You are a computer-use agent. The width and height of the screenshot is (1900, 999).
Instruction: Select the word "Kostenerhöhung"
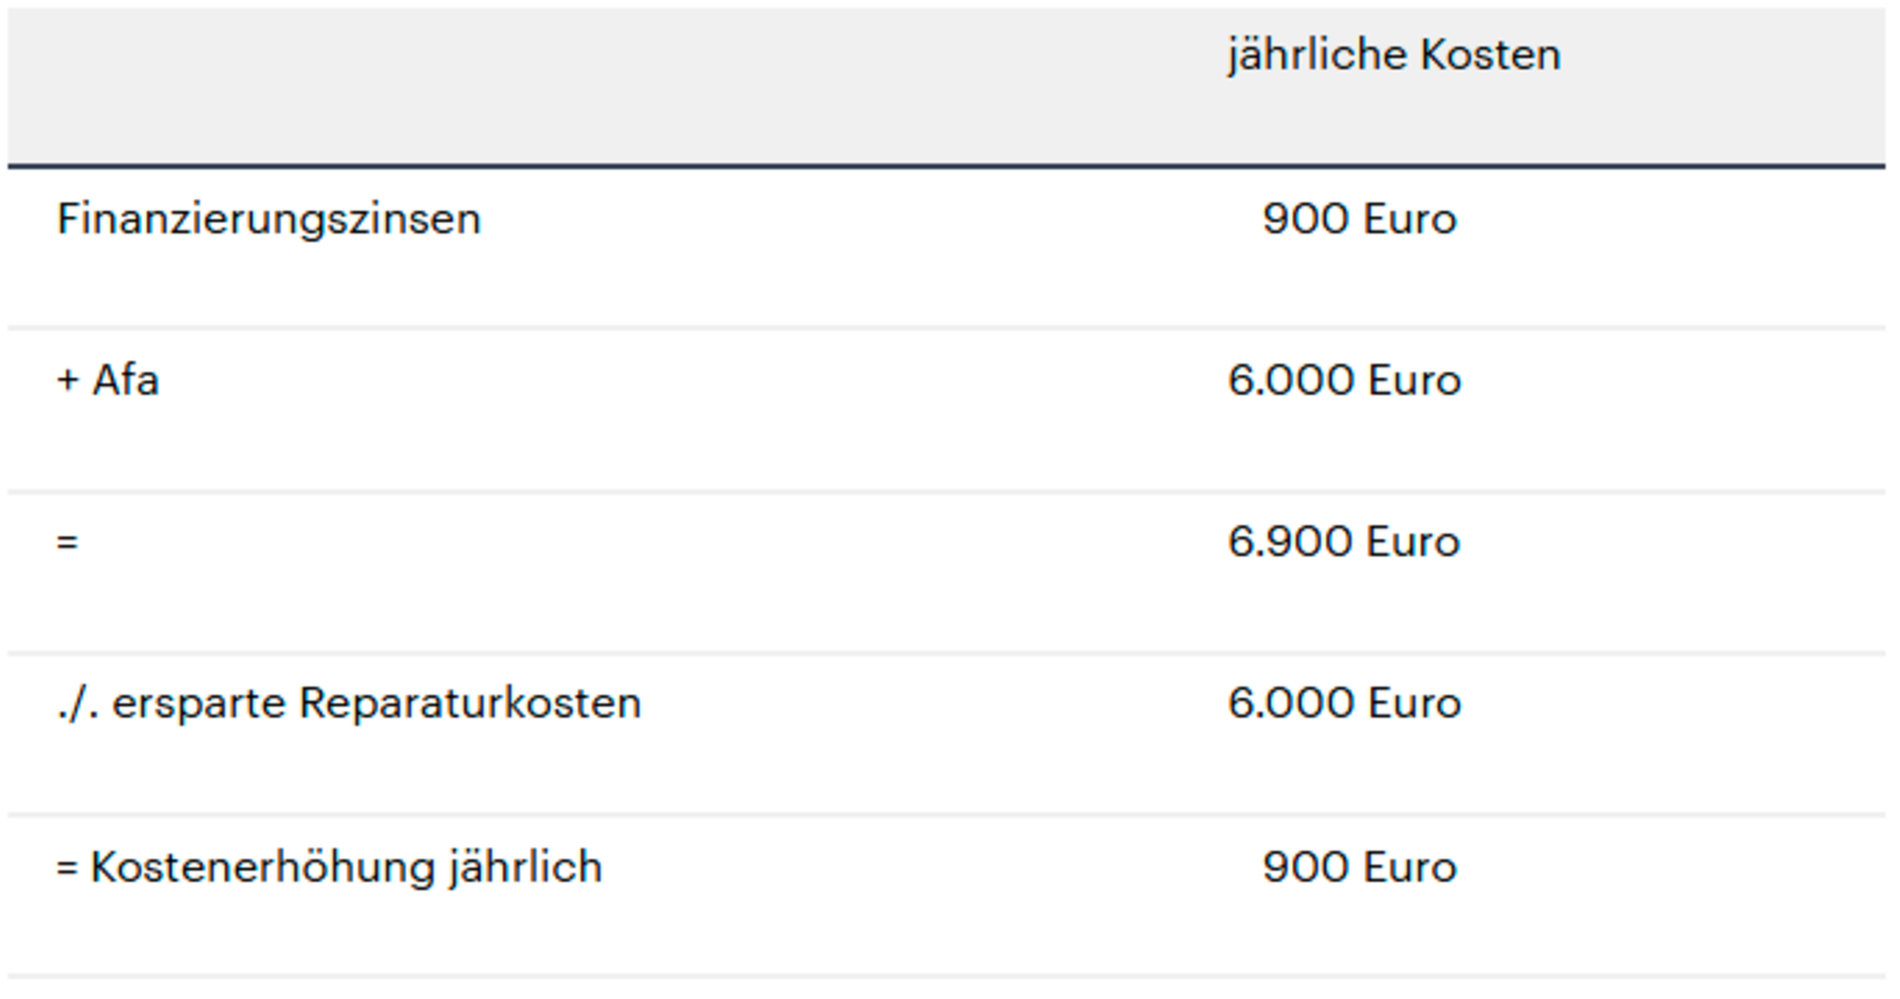click(263, 867)
